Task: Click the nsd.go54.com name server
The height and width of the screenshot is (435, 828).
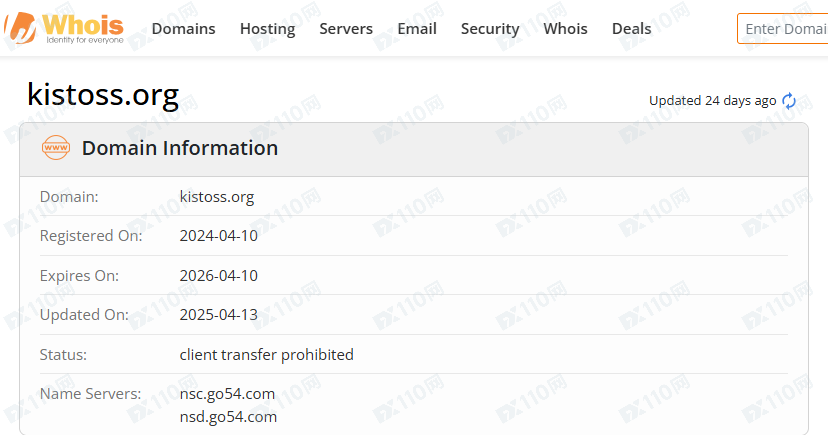Action: pos(227,416)
